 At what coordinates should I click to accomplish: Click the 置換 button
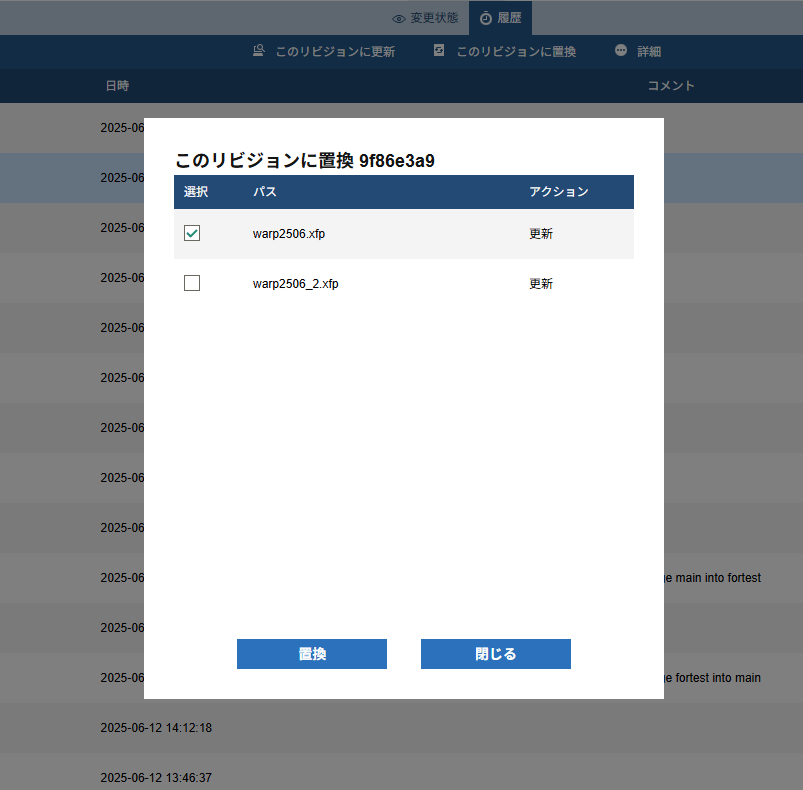(312, 654)
